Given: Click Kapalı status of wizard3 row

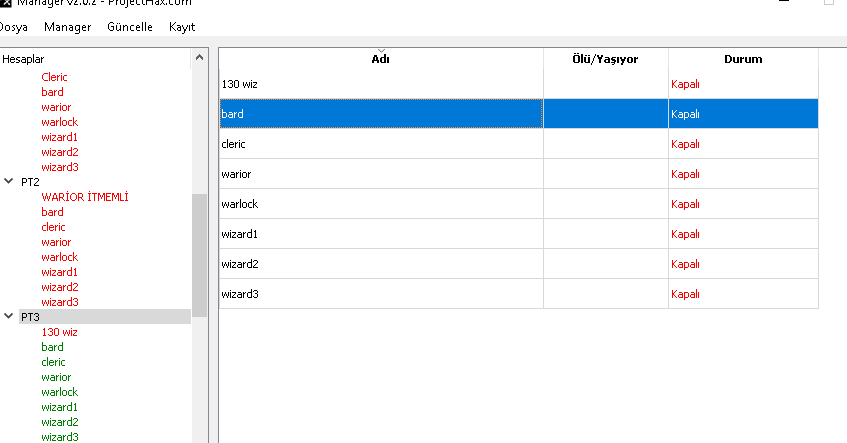Looking at the screenshot, I should (x=685, y=294).
